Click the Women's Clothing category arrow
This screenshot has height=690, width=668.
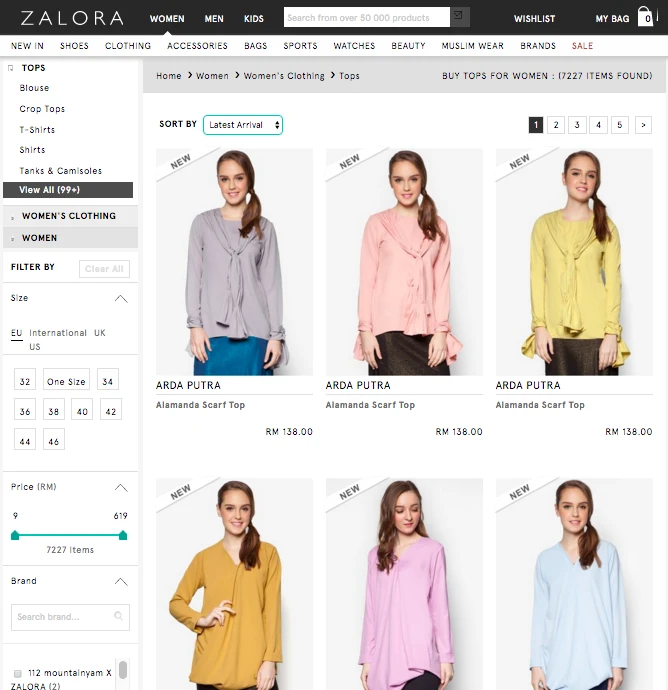[x=12, y=217]
